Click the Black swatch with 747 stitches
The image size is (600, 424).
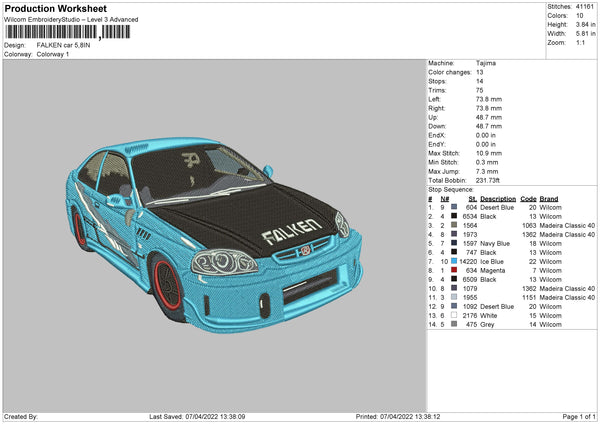pyautogui.click(x=454, y=252)
